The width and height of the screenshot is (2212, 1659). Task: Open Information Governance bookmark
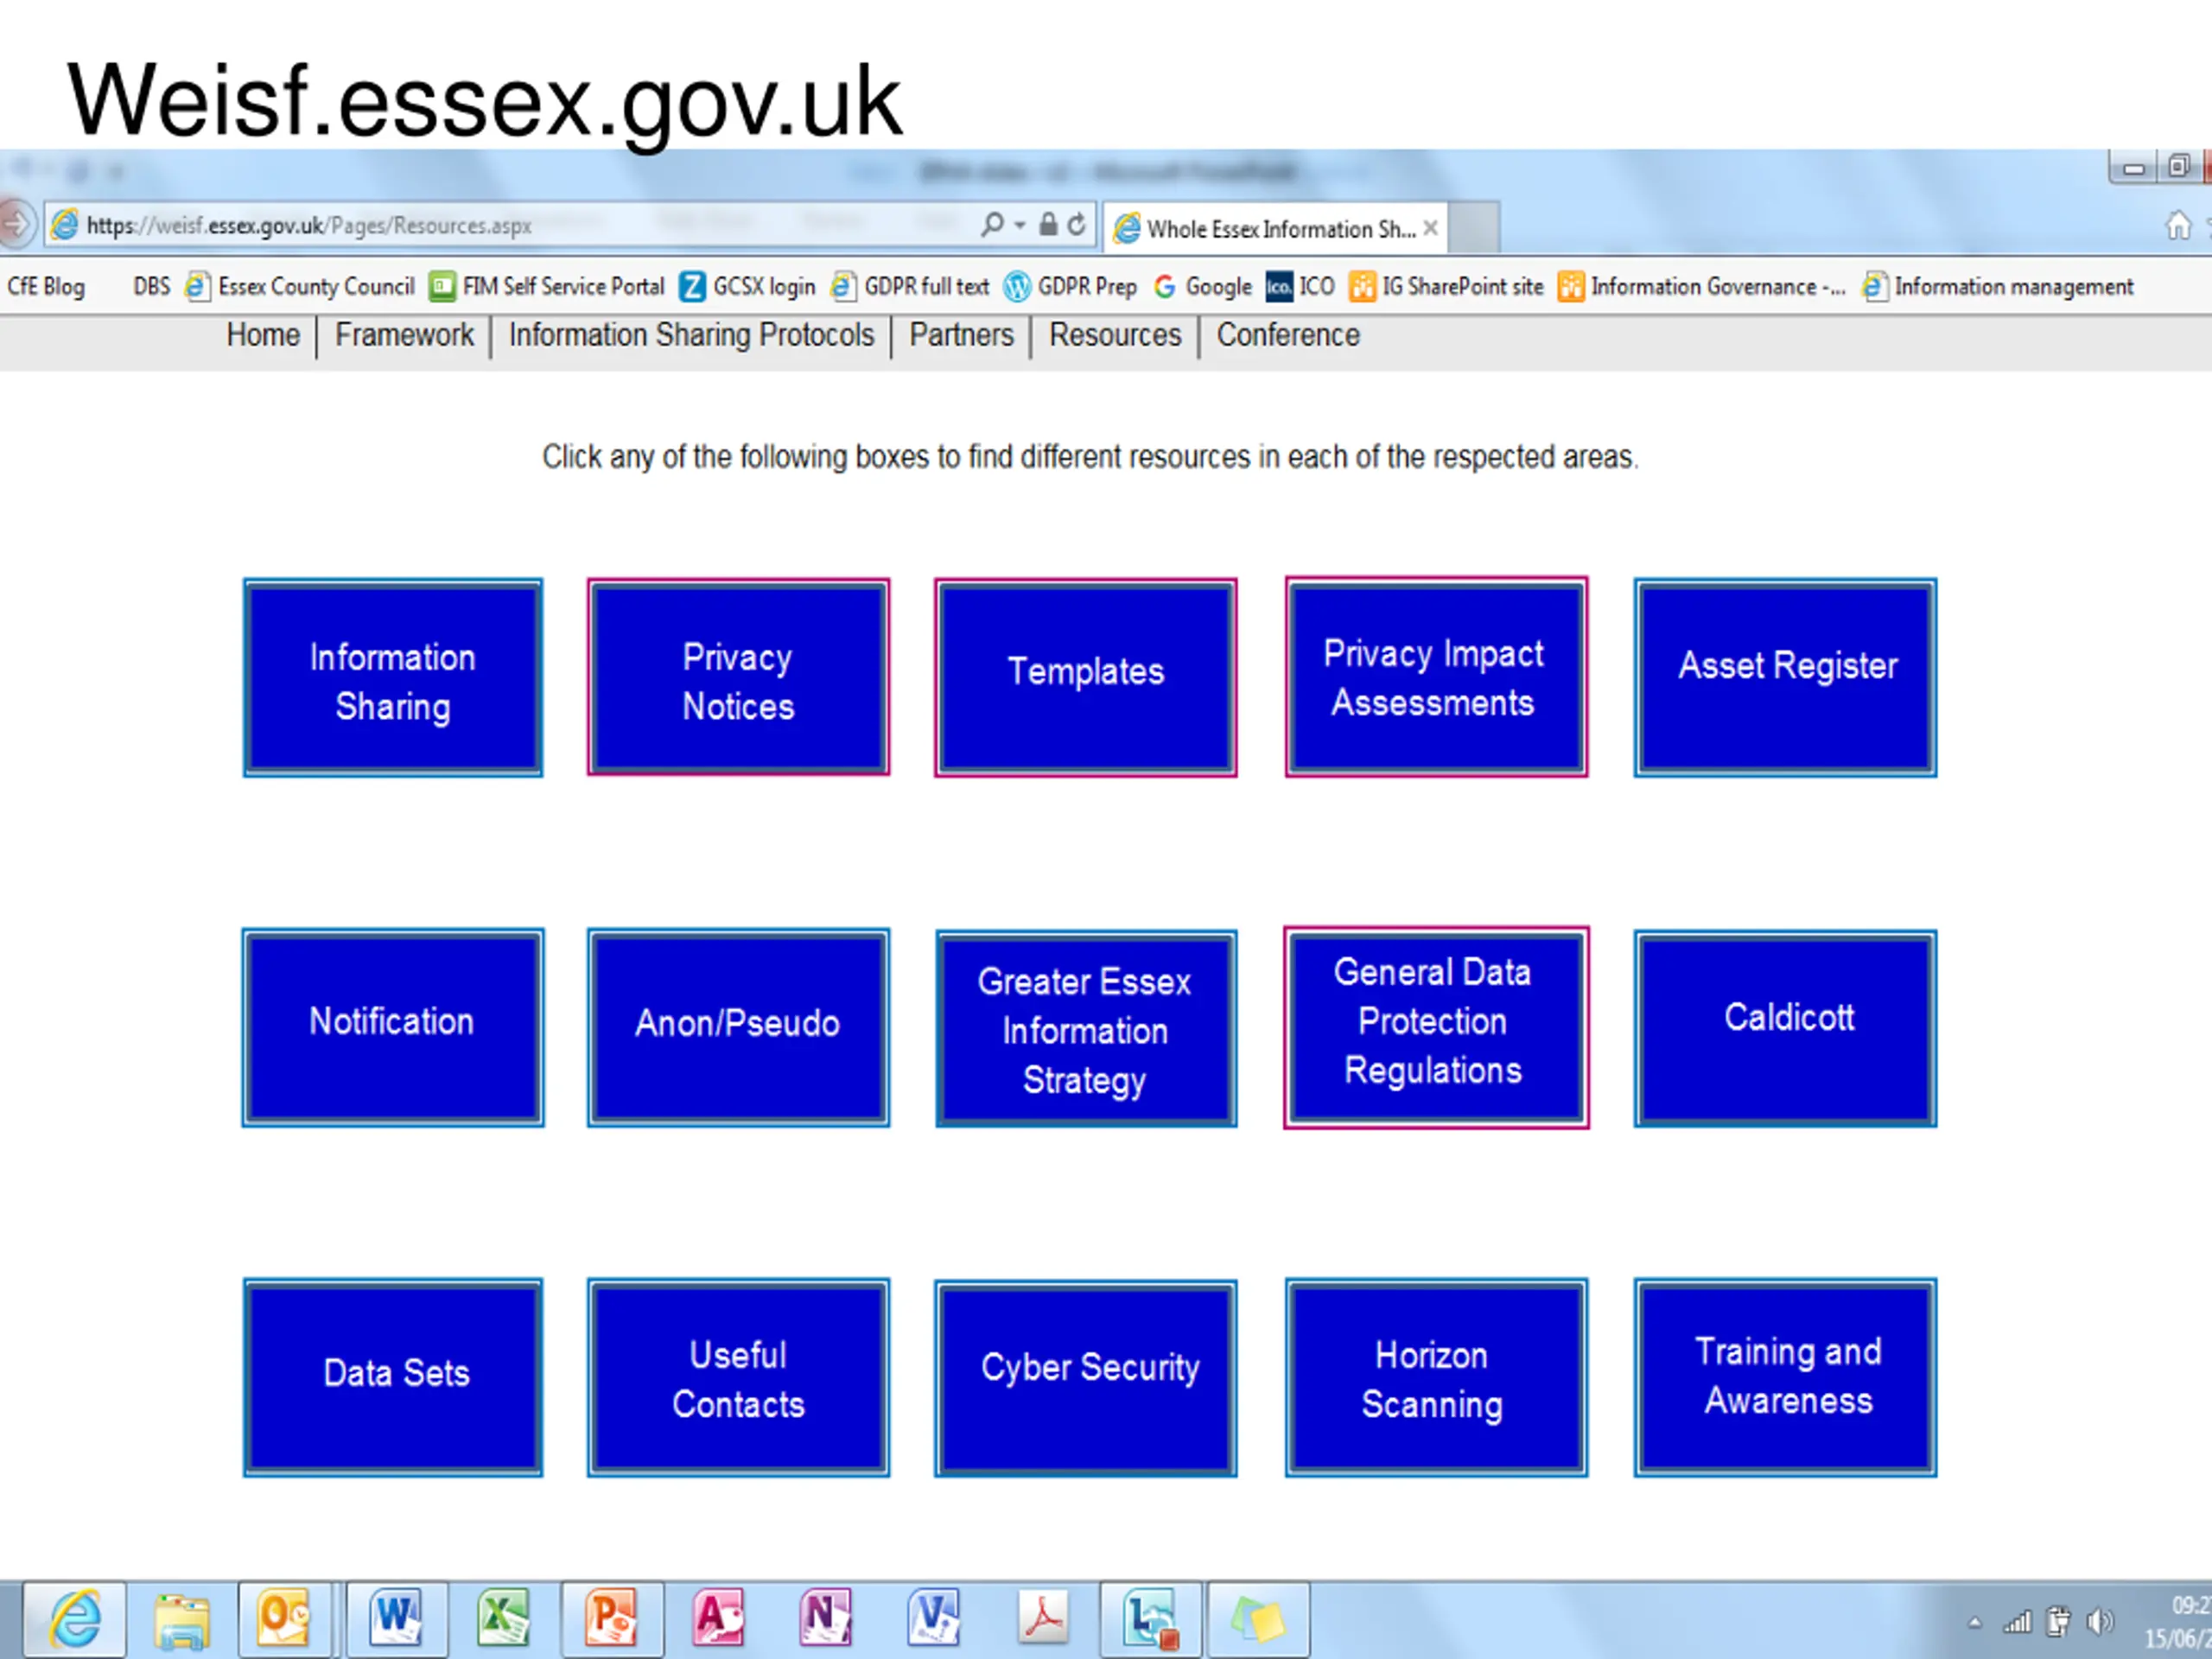pos(1702,287)
